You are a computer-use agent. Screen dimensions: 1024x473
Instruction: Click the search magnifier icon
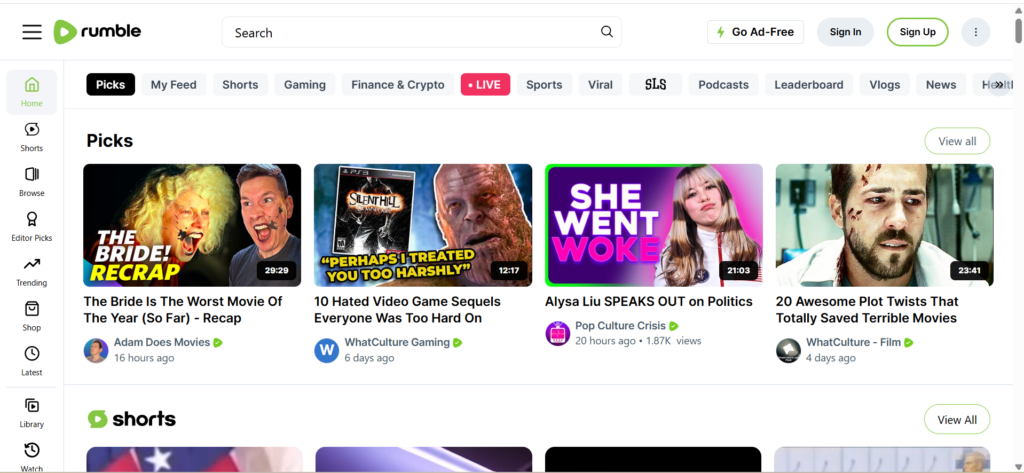(x=607, y=32)
